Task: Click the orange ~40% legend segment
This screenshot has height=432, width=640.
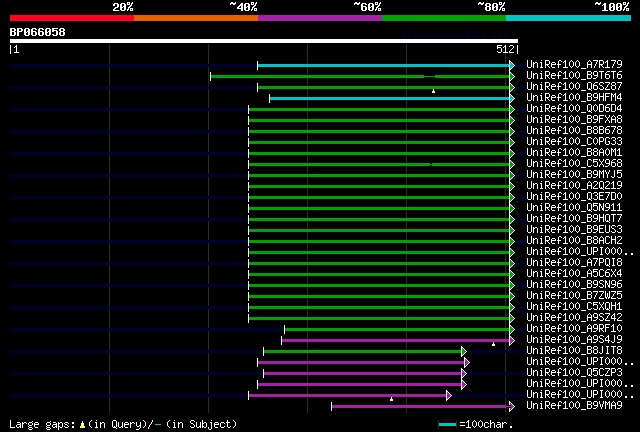Action: (x=196, y=18)
